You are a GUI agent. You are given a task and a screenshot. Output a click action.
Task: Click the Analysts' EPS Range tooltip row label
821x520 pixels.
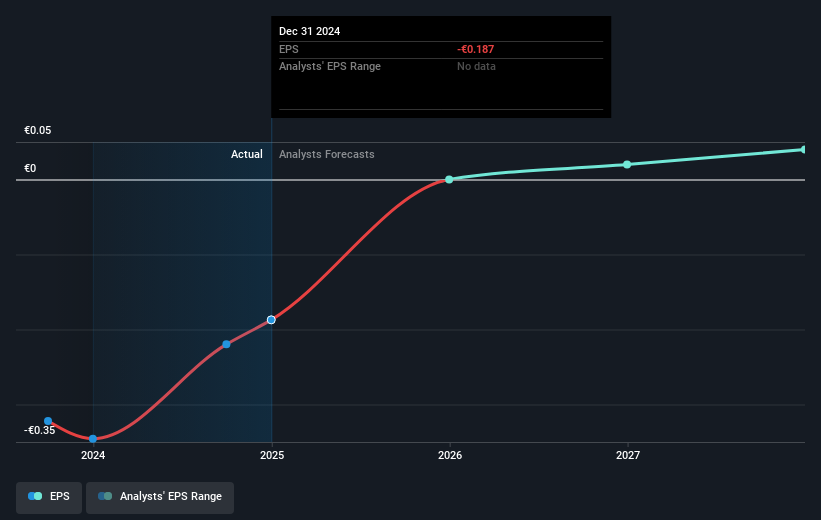330,67
